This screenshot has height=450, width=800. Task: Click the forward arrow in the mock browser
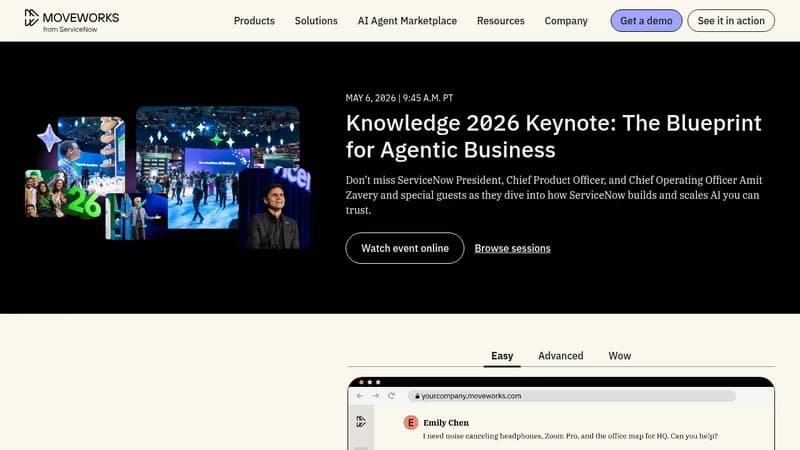tap(376, 396)
